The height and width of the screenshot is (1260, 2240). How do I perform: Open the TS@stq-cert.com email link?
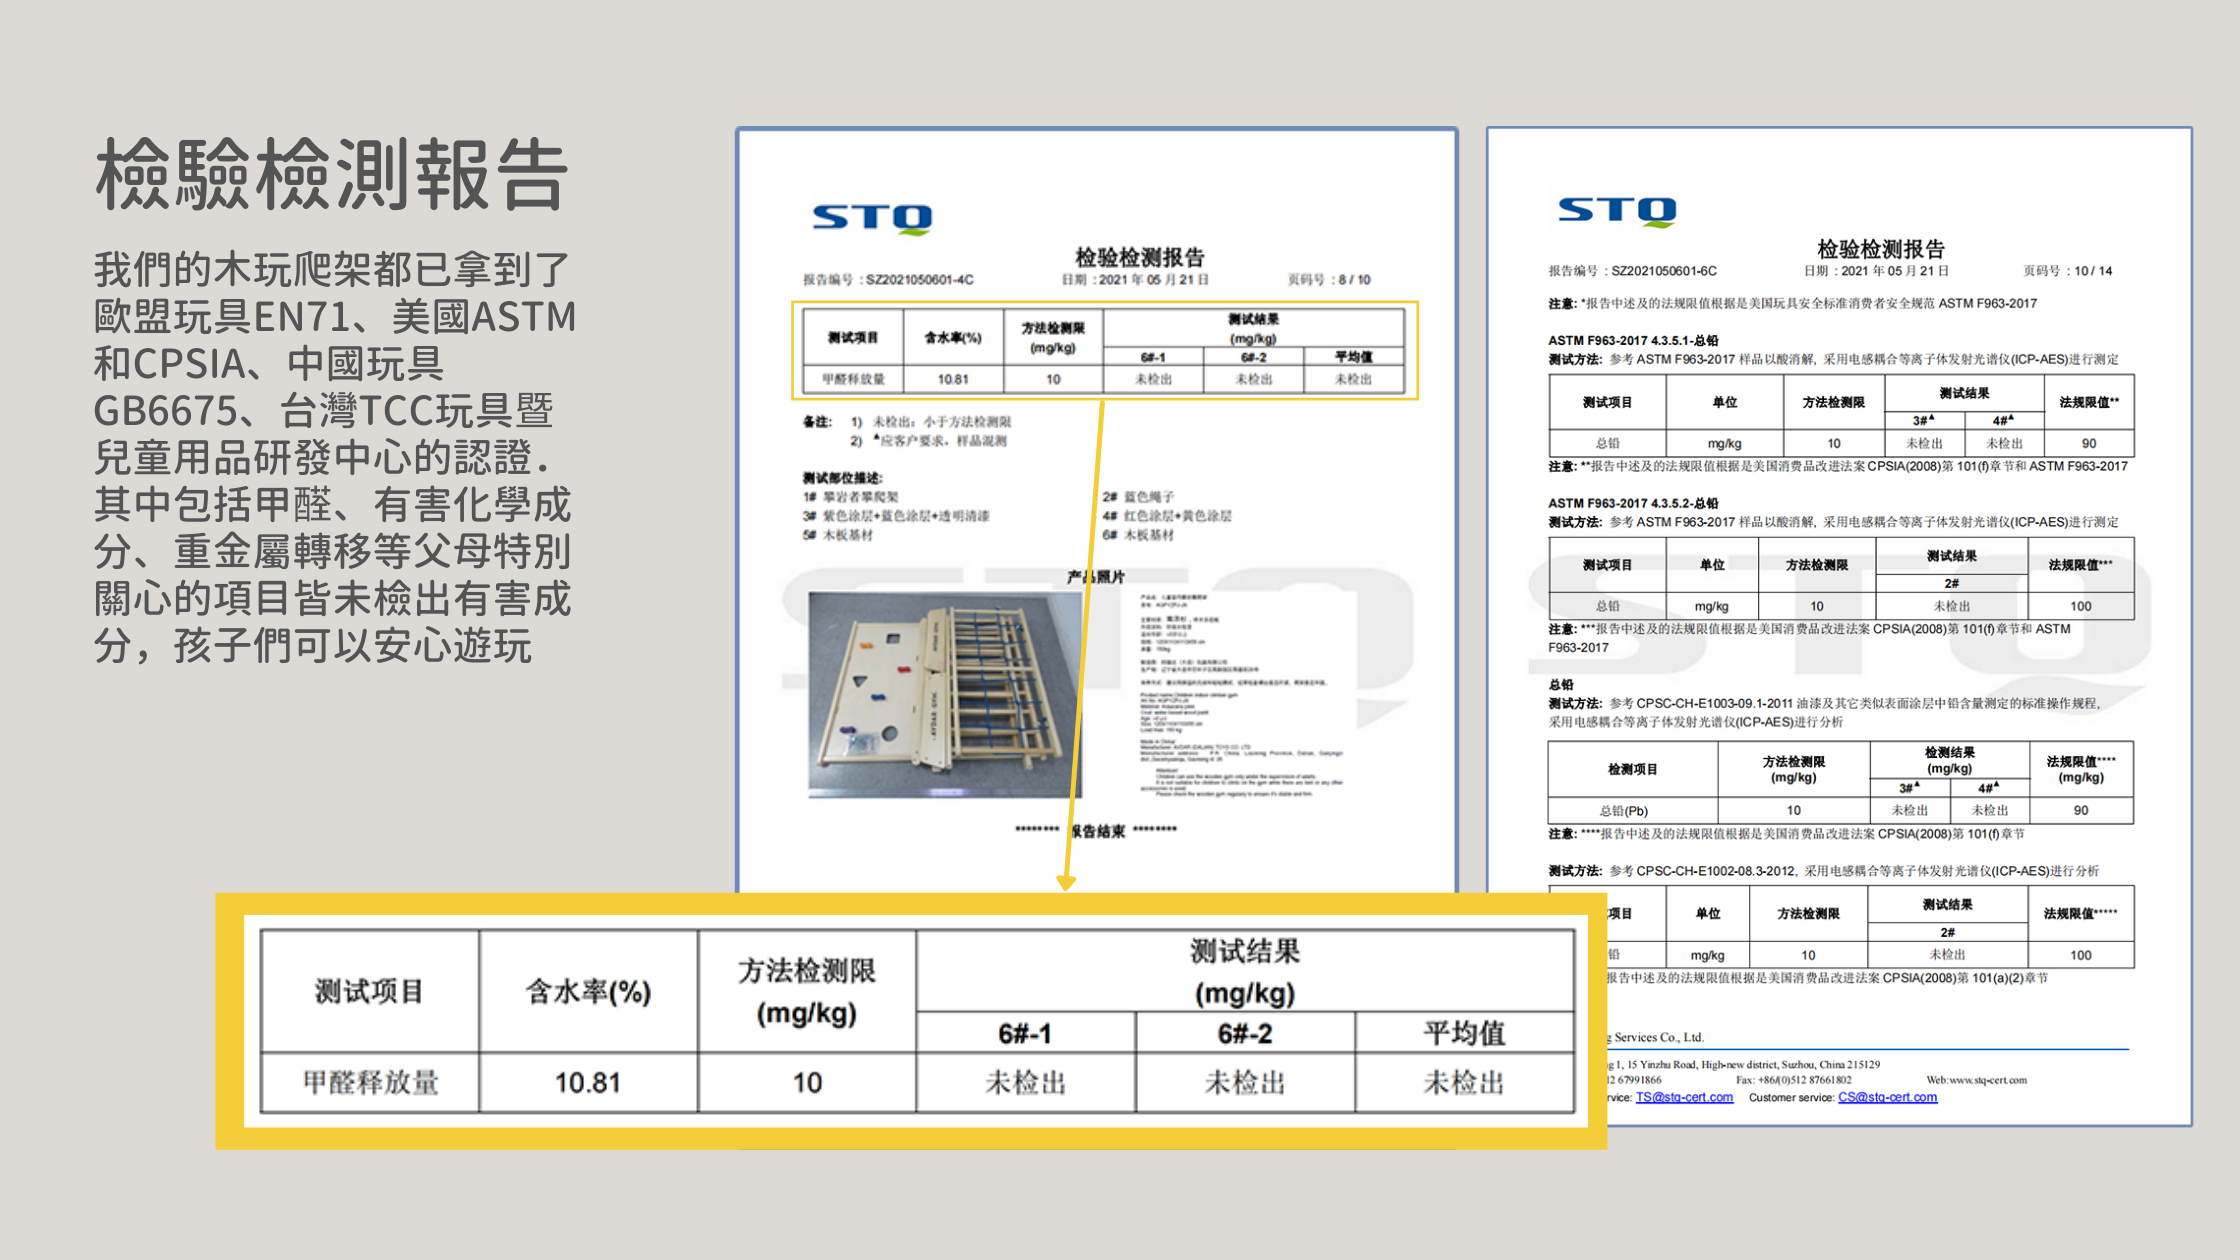1684,1097
